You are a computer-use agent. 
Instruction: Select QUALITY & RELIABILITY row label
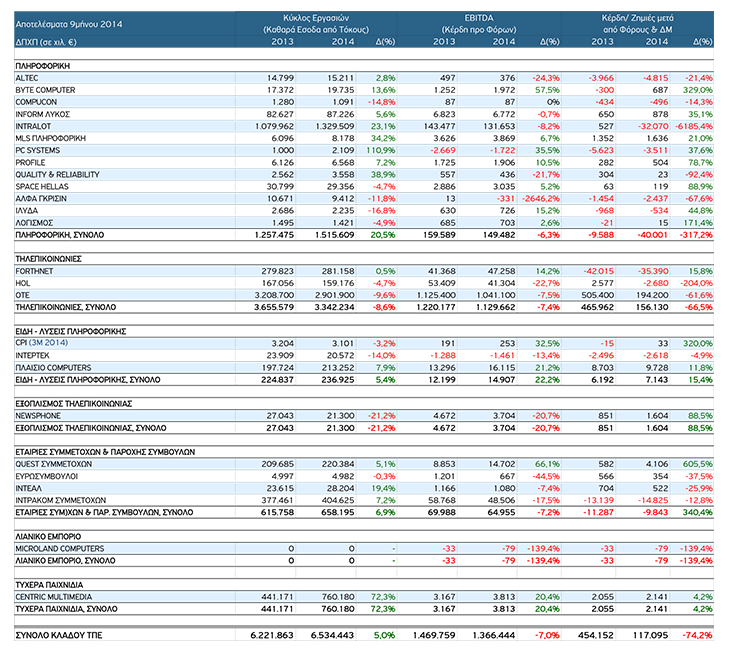[x=57, y=174]
